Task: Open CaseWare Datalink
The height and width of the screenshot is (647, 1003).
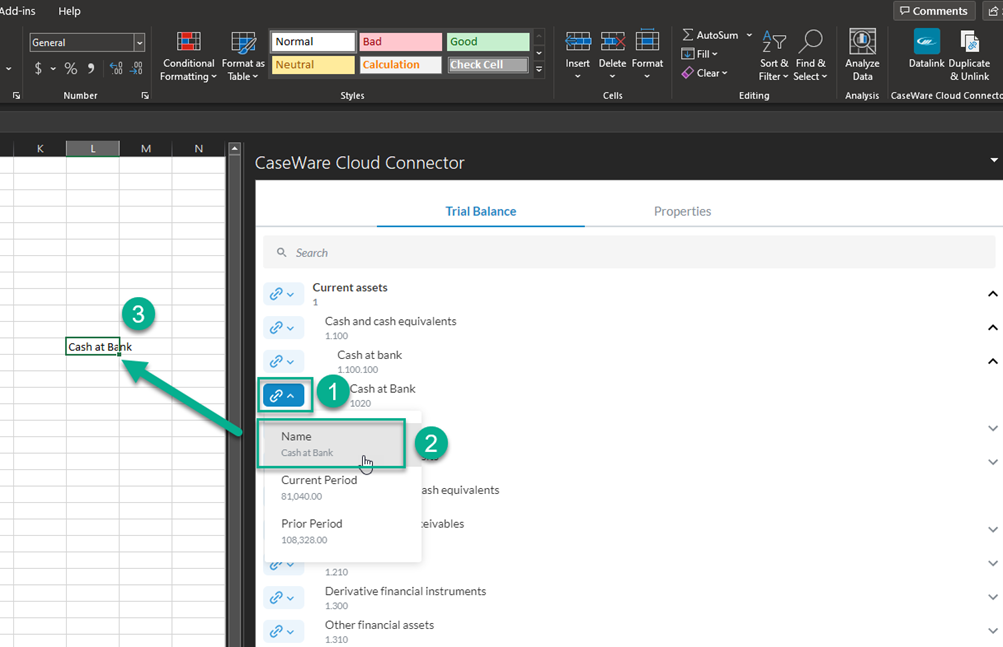Action: pos(926,49)
